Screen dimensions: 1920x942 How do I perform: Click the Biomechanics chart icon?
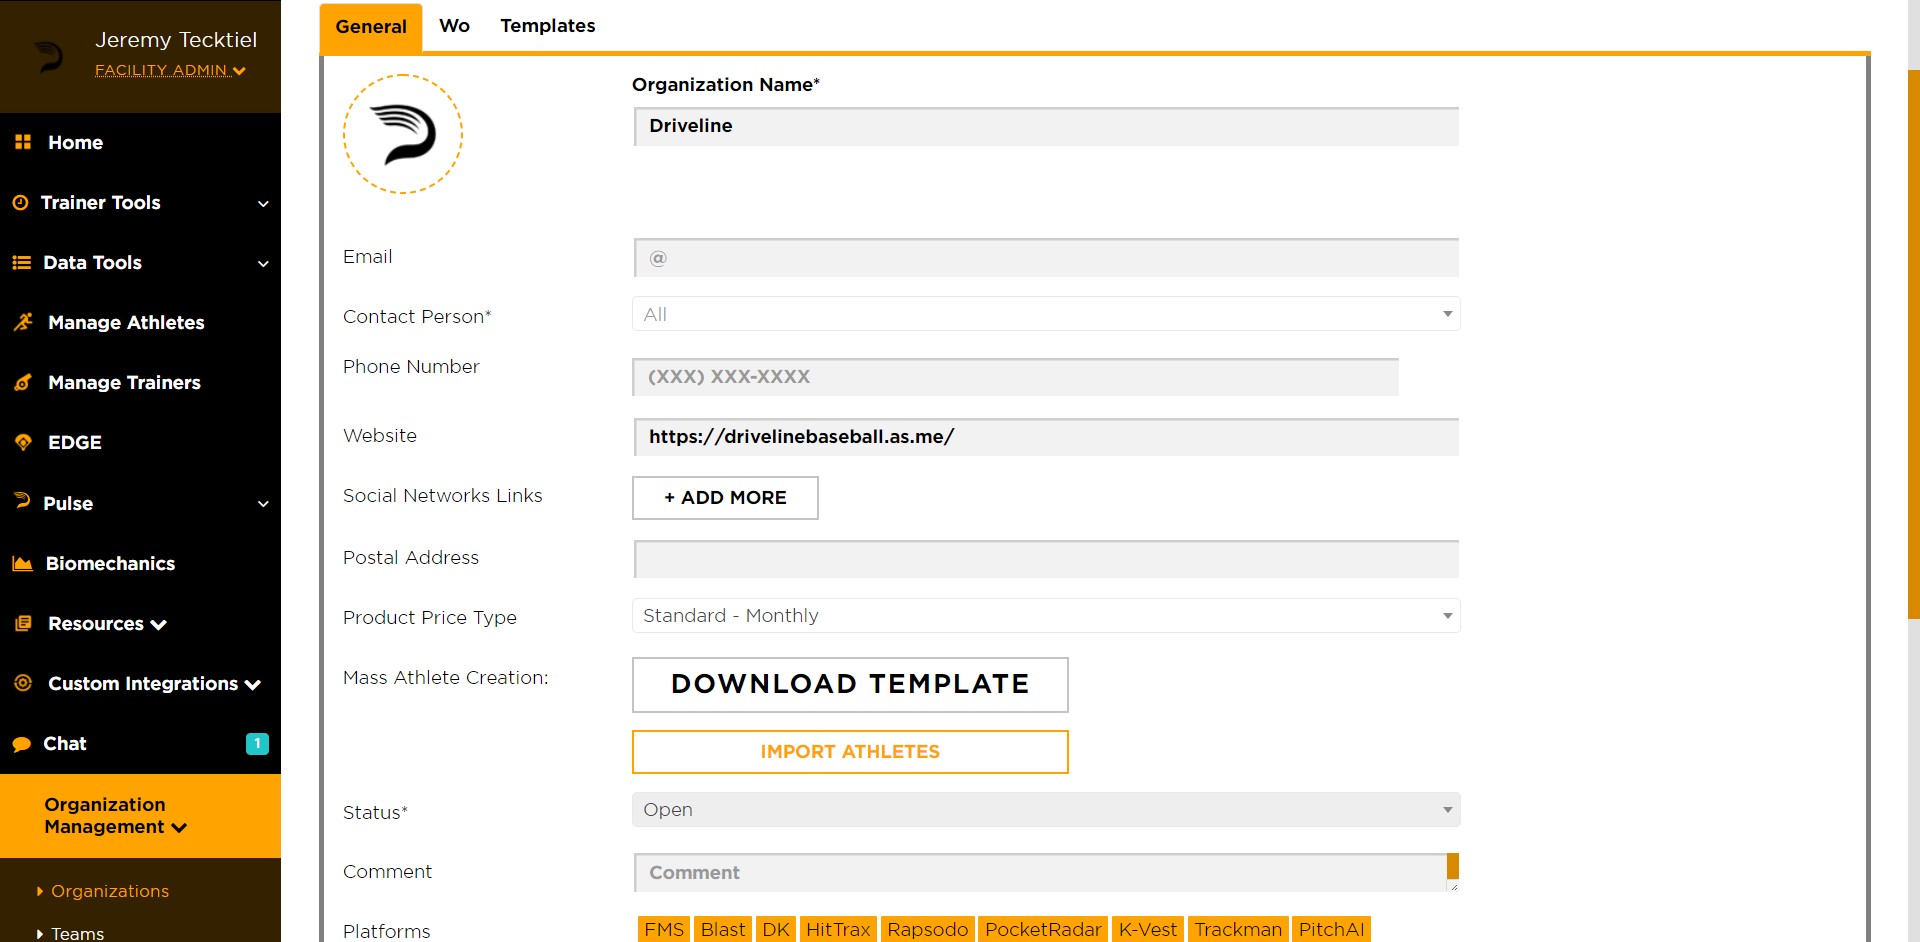[22, 563]
